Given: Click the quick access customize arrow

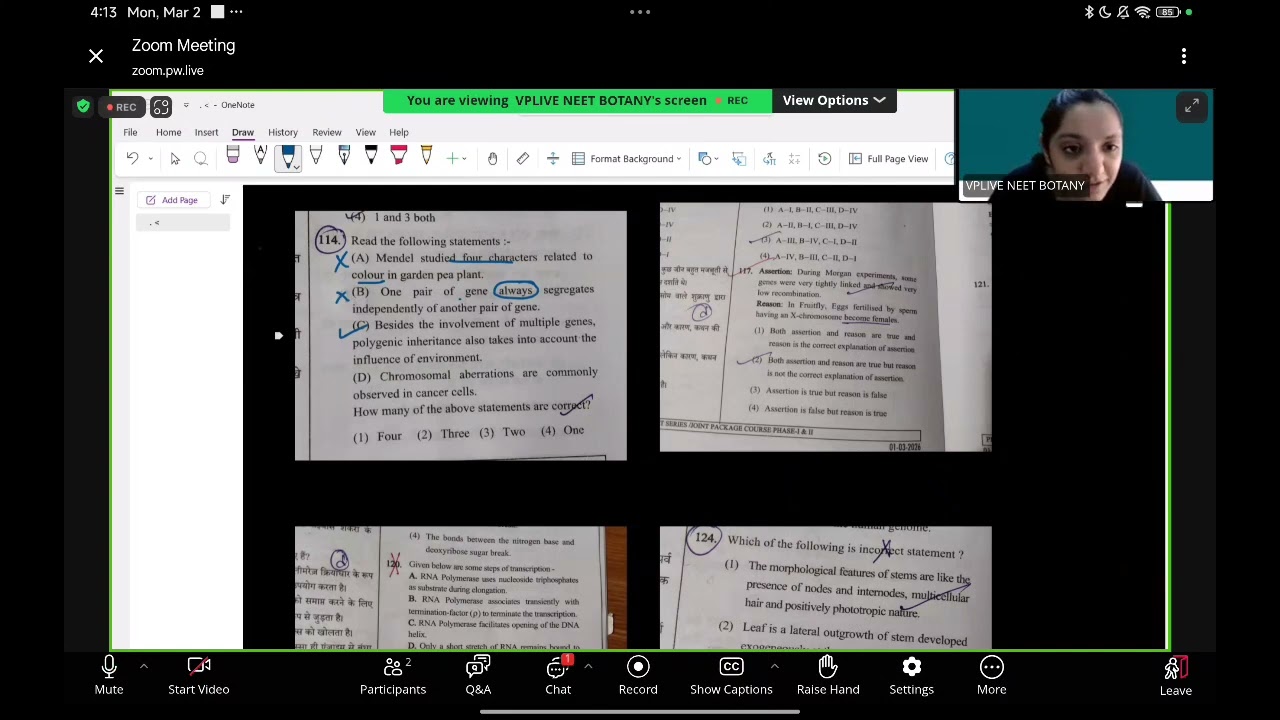Looking at the screenshot, I should click(186, 105).
